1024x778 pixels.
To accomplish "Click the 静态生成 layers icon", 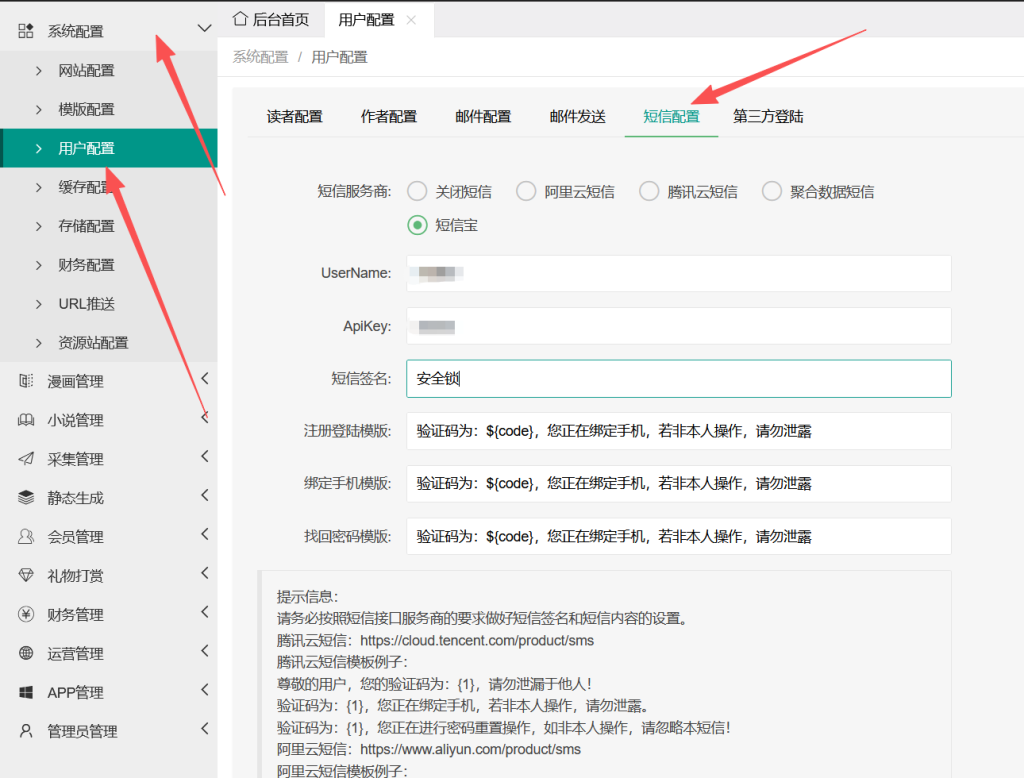I will [x=26, y=498].
